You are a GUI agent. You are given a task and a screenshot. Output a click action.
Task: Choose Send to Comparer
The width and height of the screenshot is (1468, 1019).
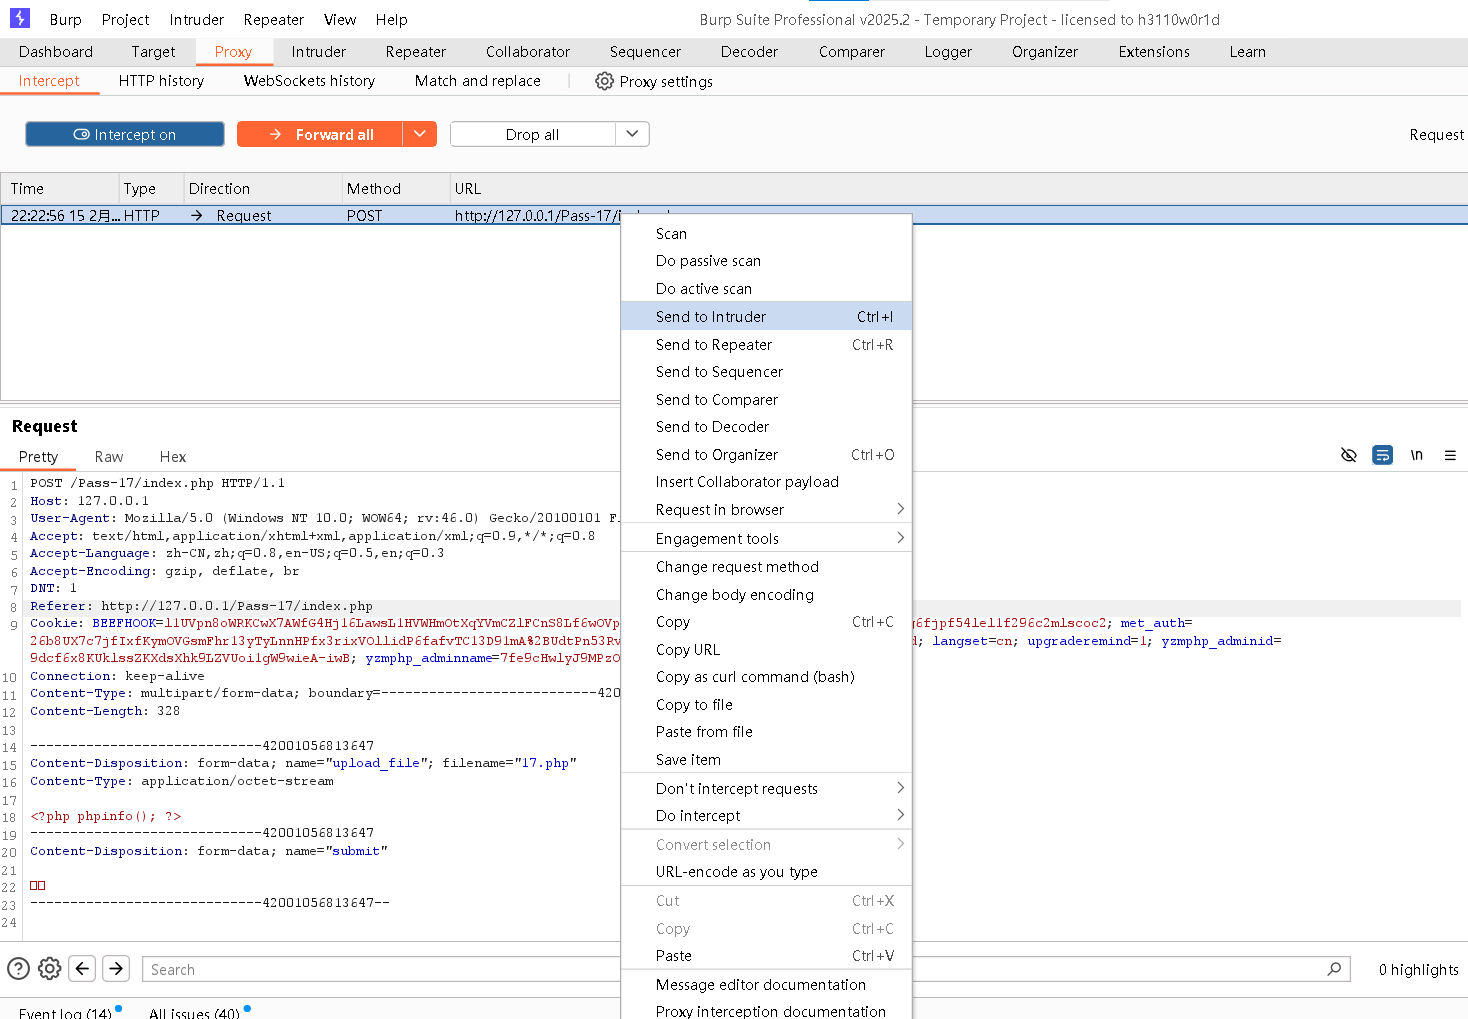[766, 399]
